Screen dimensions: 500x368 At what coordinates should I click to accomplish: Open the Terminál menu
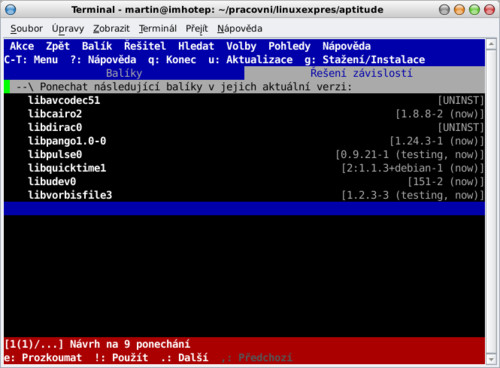157,29
